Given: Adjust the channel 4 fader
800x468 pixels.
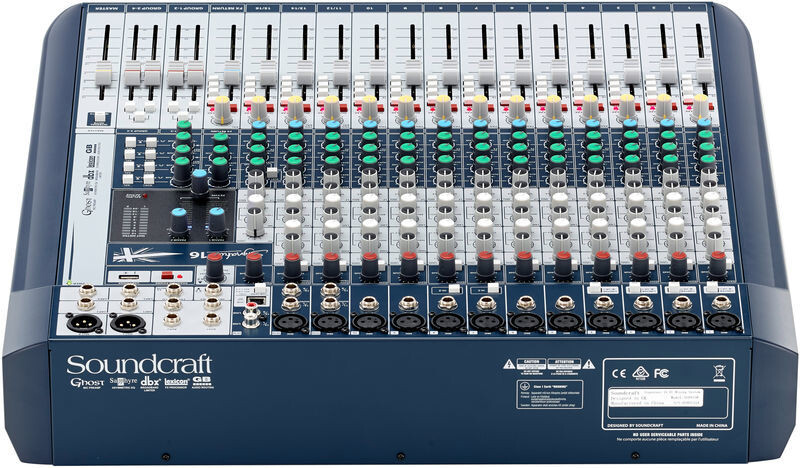Looking at the screenshot, I should click(595, 72).
